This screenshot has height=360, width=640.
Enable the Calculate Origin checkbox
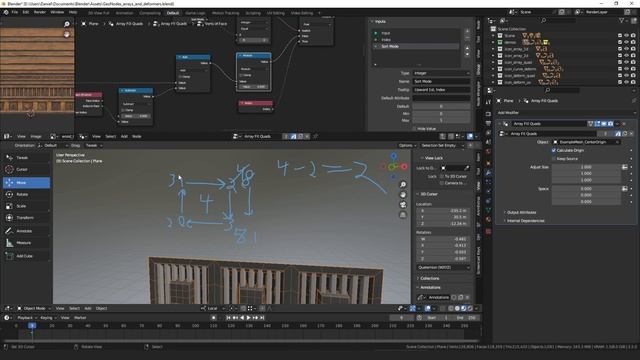[x=554, y=150]
